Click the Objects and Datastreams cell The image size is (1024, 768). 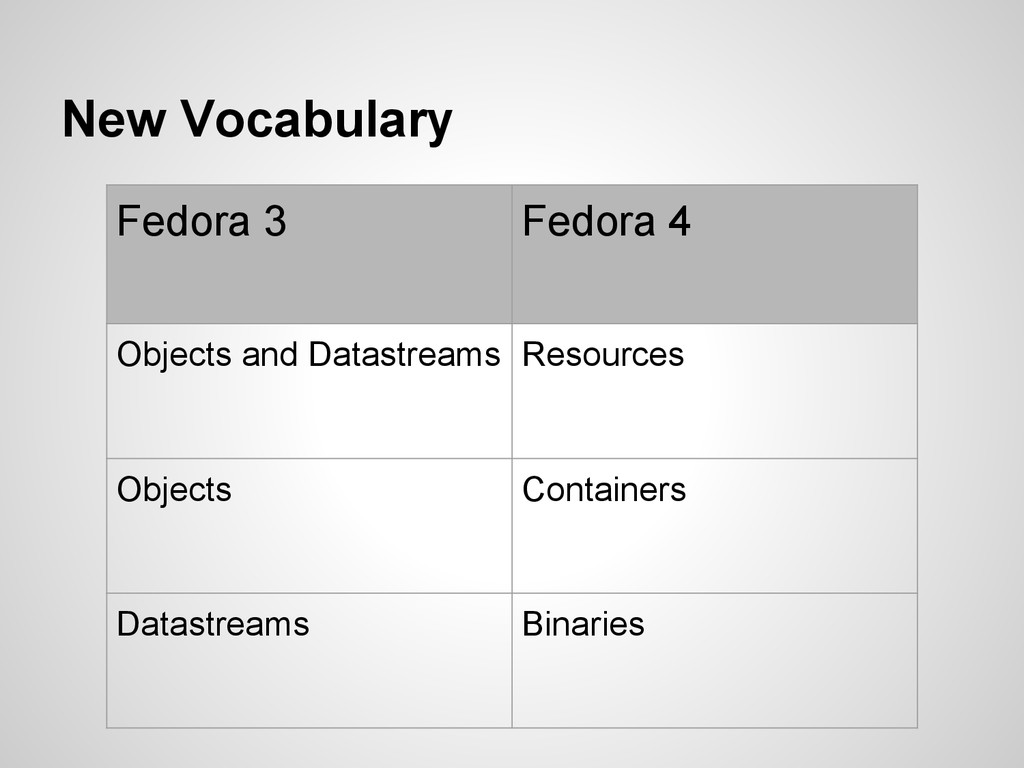tap(310, 391)
